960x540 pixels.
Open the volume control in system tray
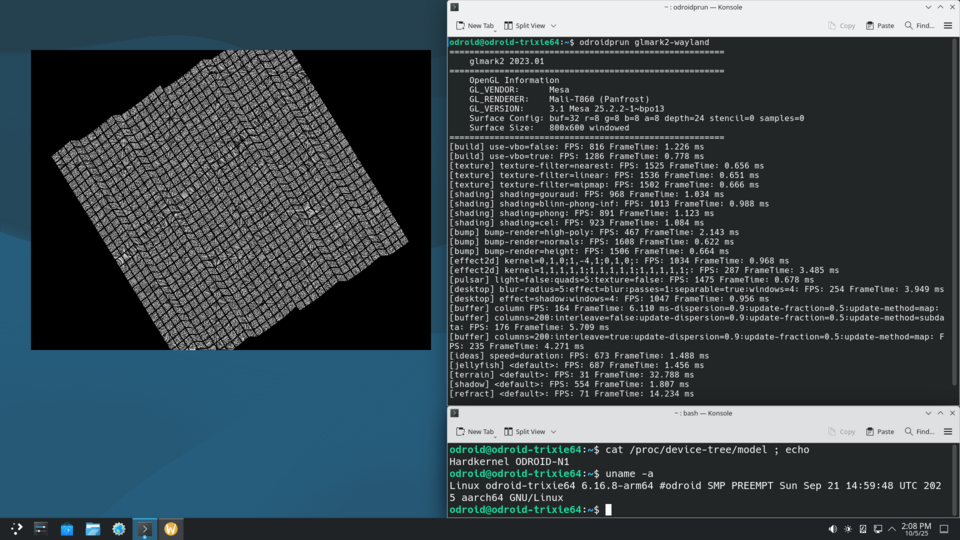(833, 528)
